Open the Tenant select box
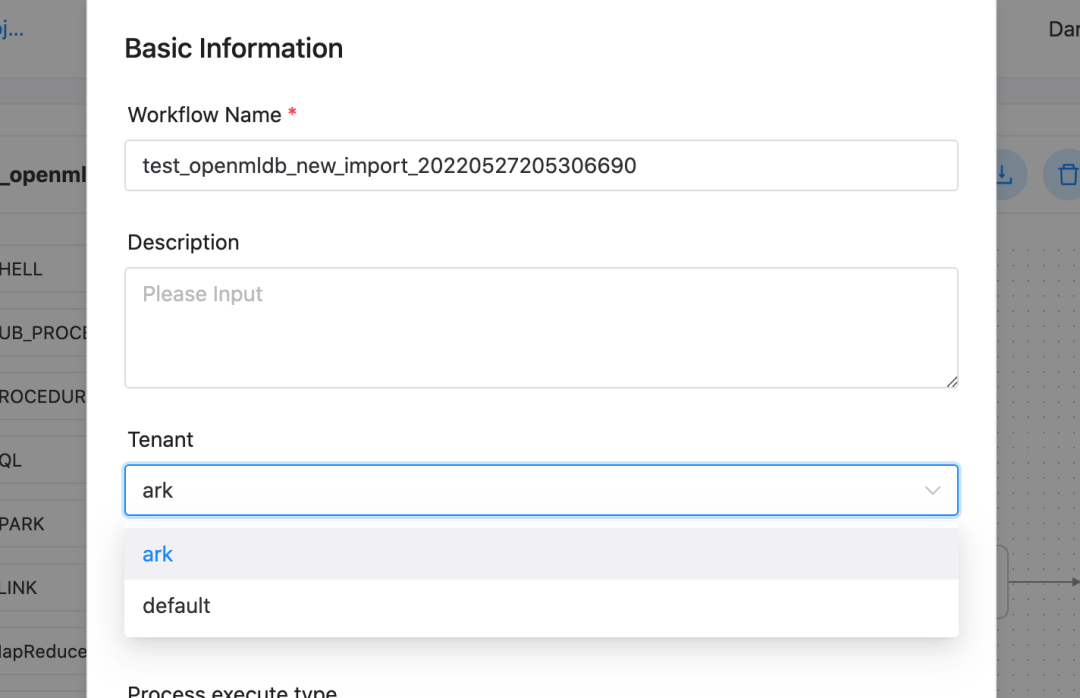1080x698 pixels. [541, 491]
